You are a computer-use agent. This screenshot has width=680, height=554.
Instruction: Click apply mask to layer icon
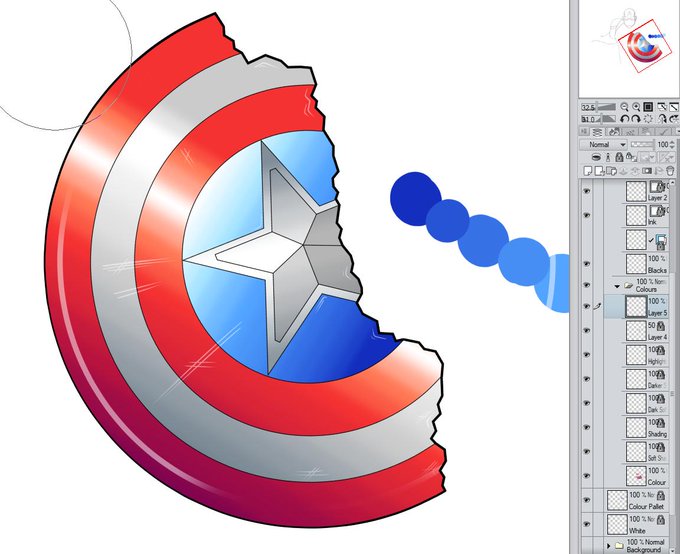tap(658, 170)
